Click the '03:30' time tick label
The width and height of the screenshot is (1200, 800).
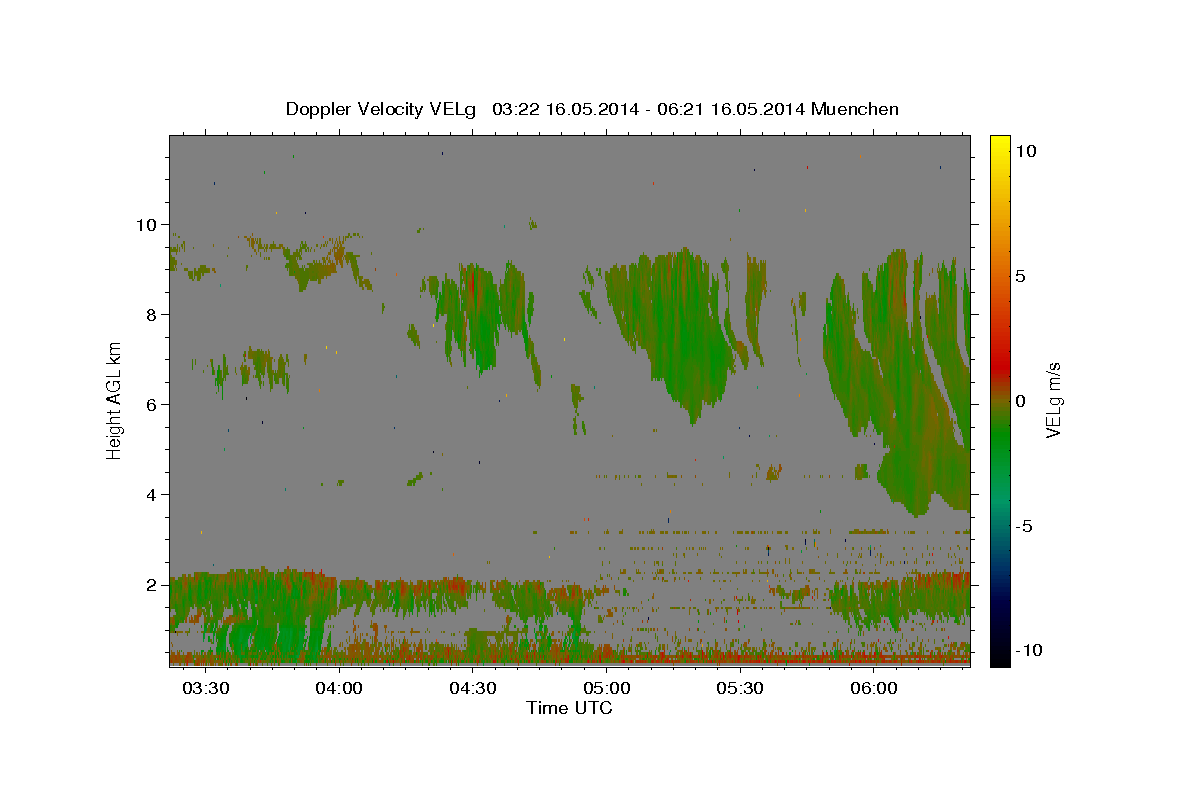coord(205,689)
